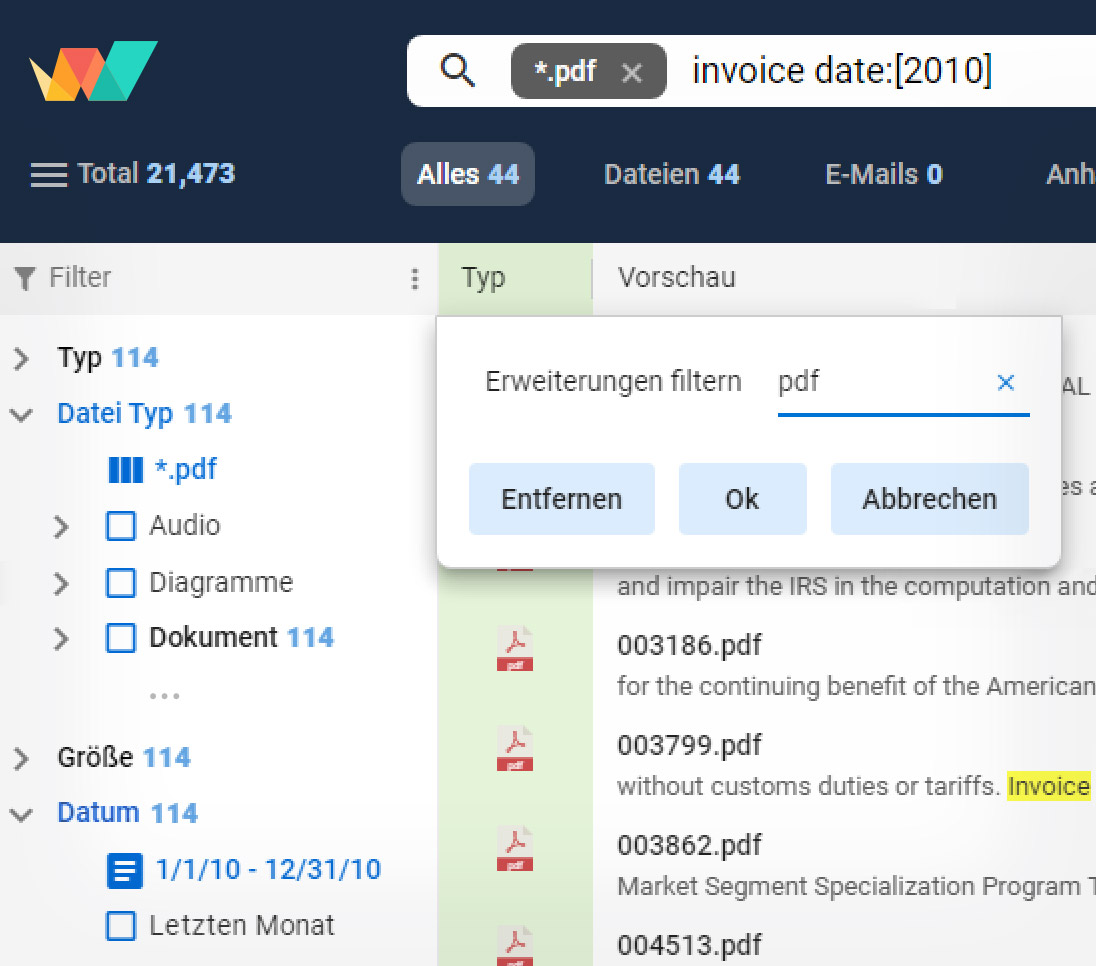Click the *.pdf filter column icon

tap(126, 470)
